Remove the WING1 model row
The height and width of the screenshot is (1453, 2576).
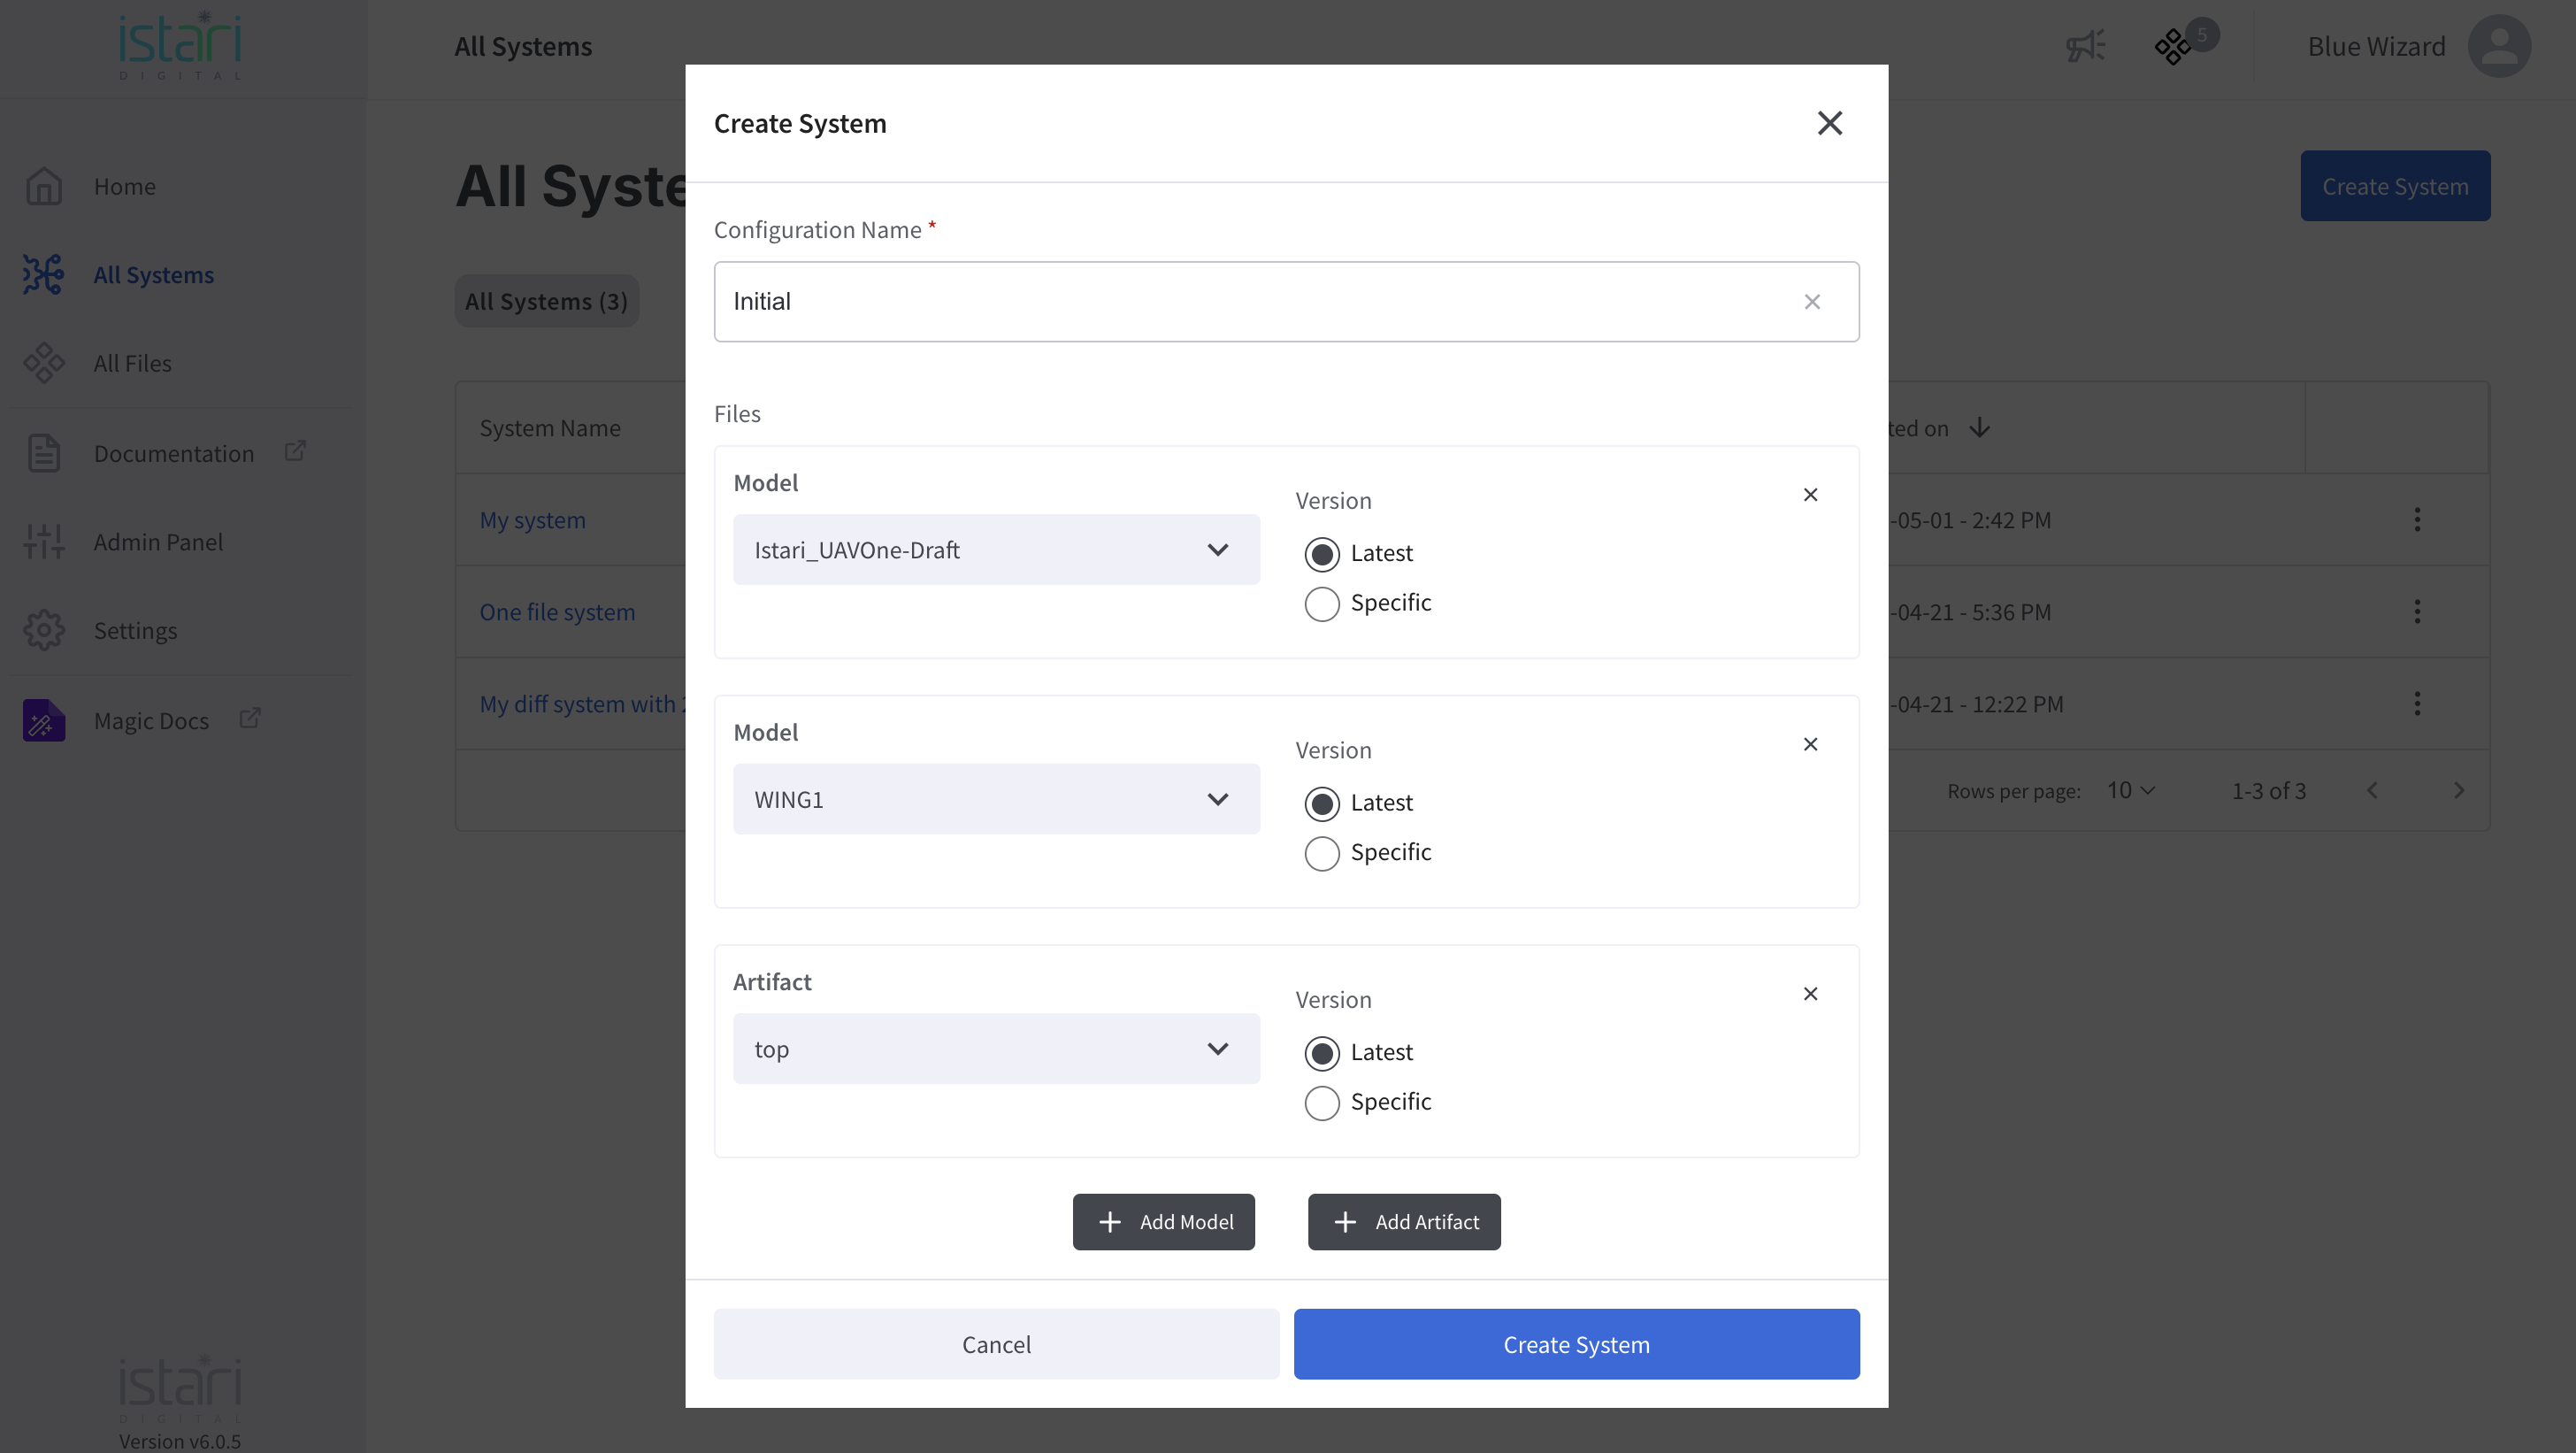[1810, 744]
